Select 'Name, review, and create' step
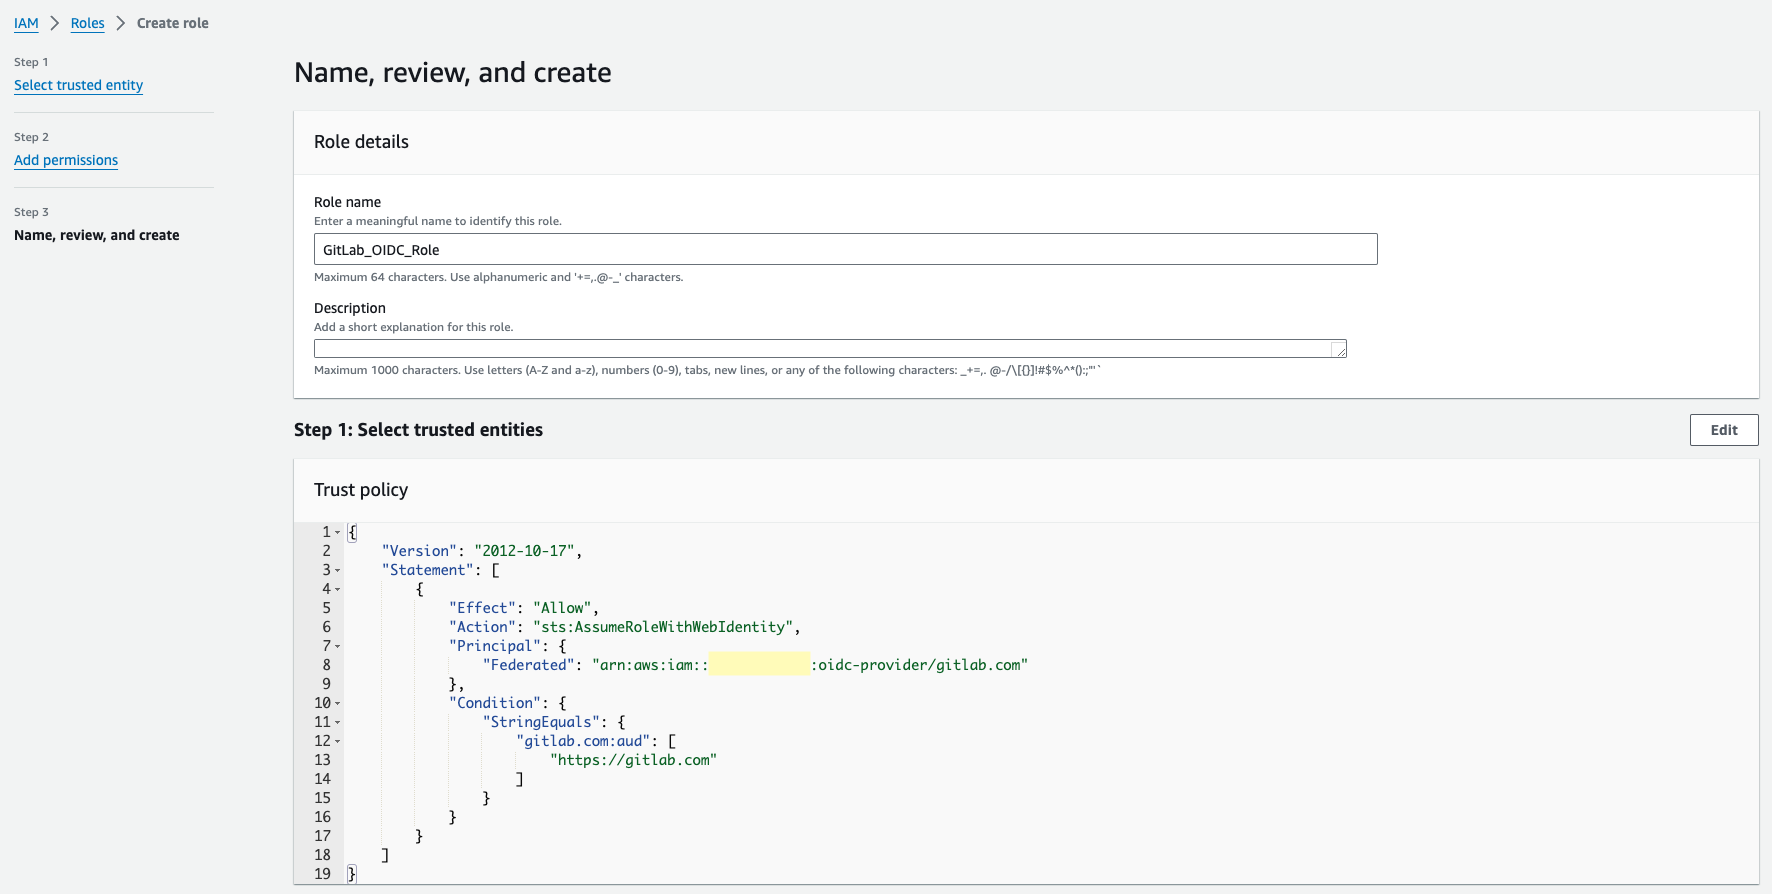Viewport: 1772px width, 894px height. pos(97,235)
